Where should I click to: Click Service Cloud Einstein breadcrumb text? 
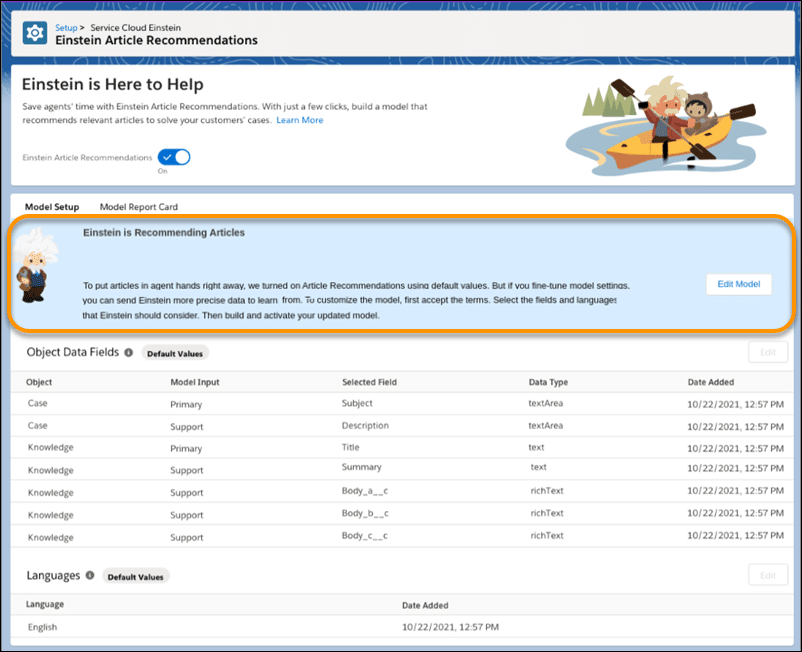click(136, 28)
